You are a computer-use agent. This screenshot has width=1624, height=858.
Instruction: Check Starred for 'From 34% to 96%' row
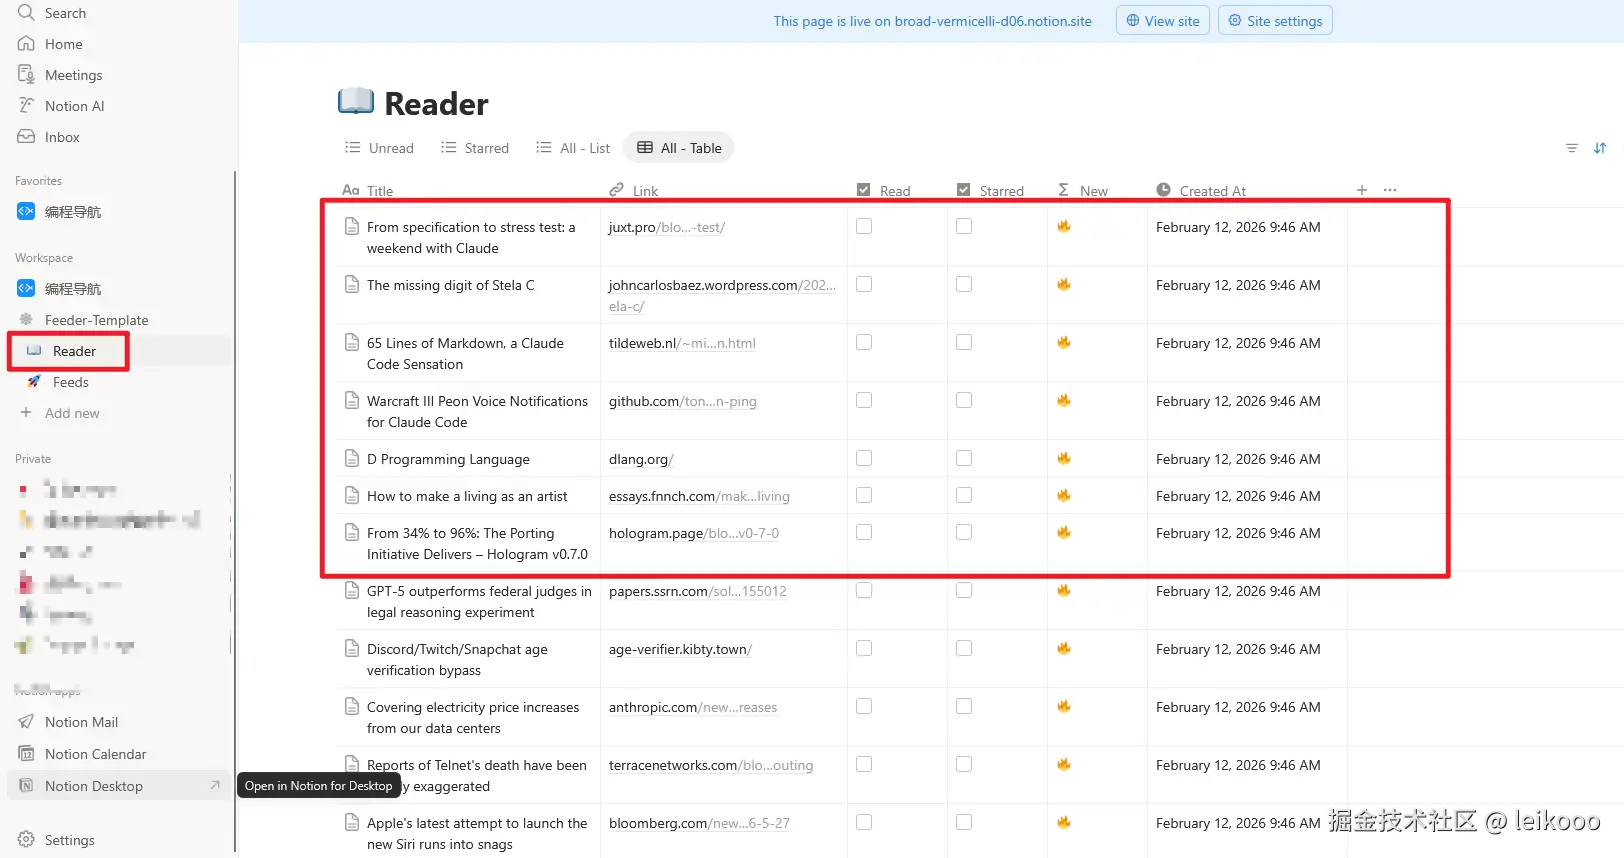964,533
